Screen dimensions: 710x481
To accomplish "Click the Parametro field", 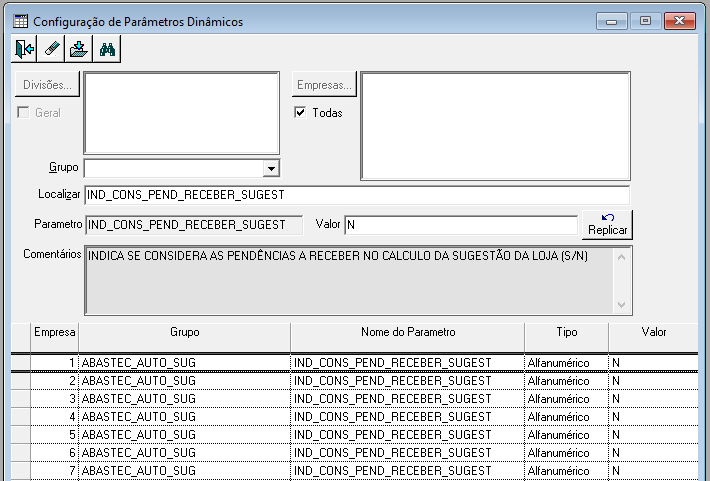I will [x=194, y=225].
